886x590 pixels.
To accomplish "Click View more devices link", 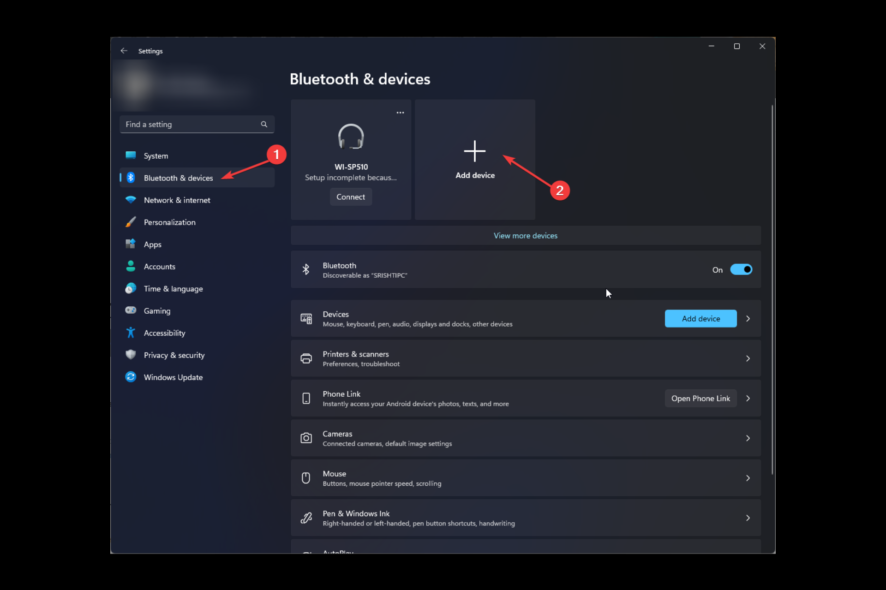I will click(x=525, y=236).
